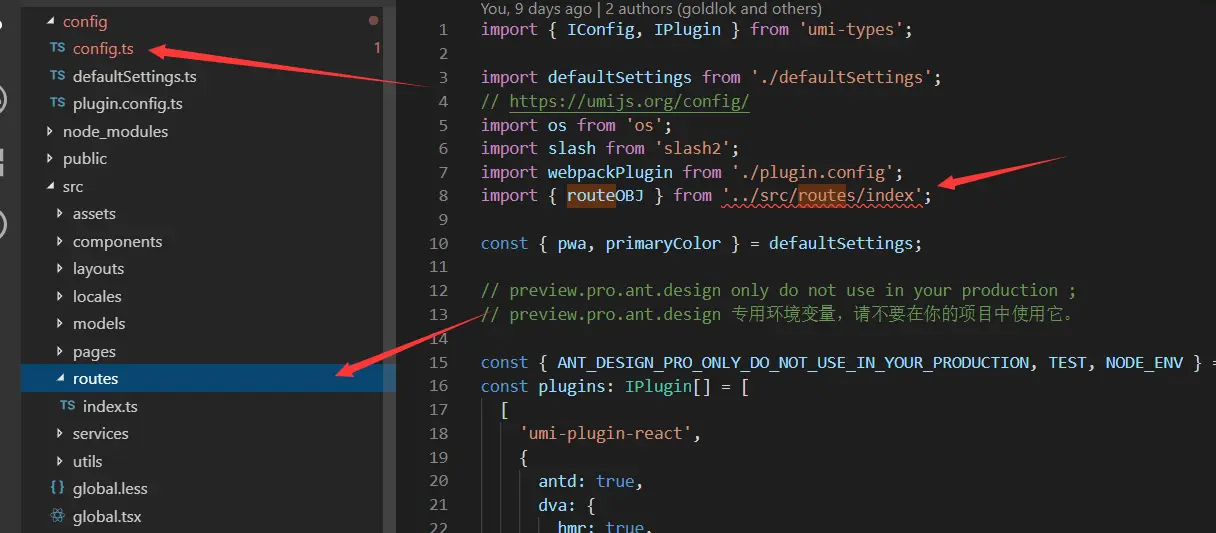Expand the layouts folder
This screenshot has height=533, width=1216.
[61, 269]
